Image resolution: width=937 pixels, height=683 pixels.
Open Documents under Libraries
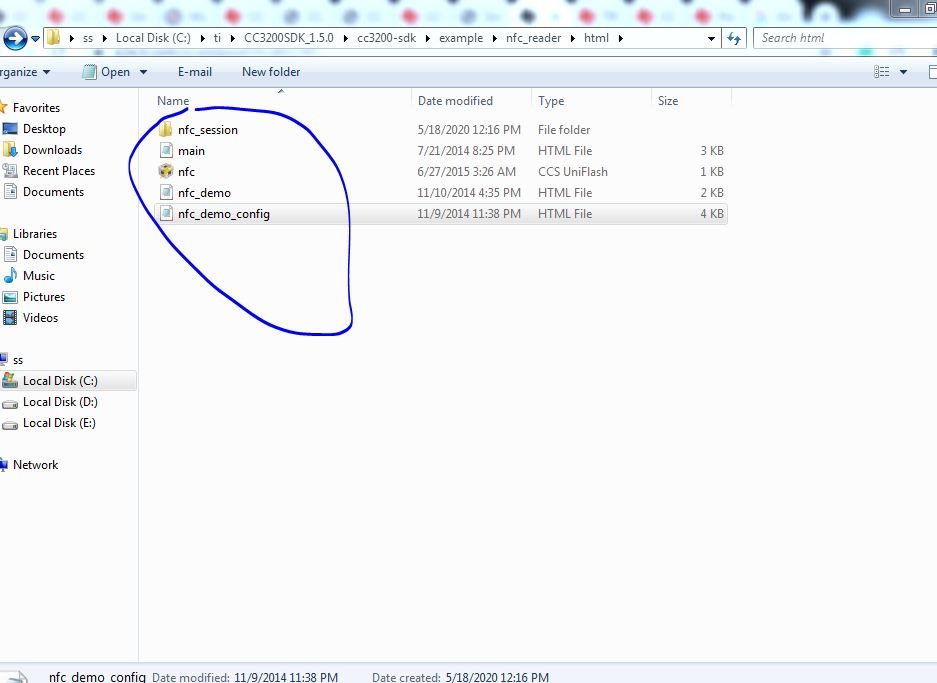pos(53,255)
